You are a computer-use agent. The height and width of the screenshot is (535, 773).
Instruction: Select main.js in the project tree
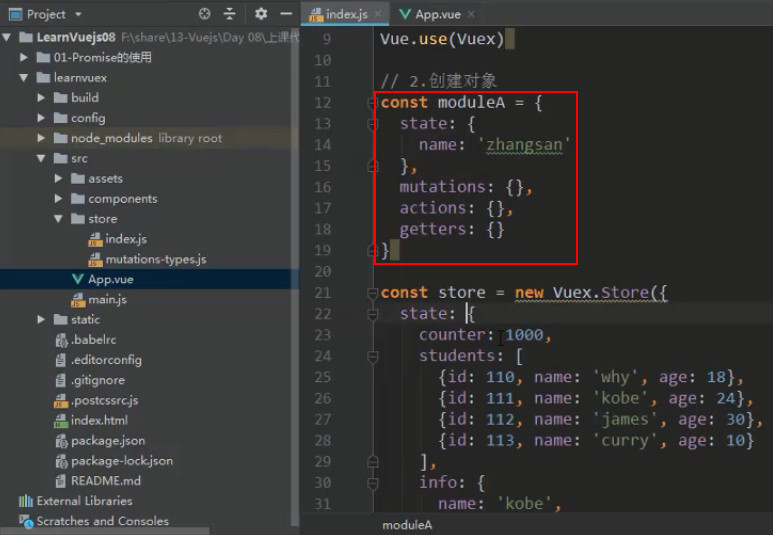point(107,300)
